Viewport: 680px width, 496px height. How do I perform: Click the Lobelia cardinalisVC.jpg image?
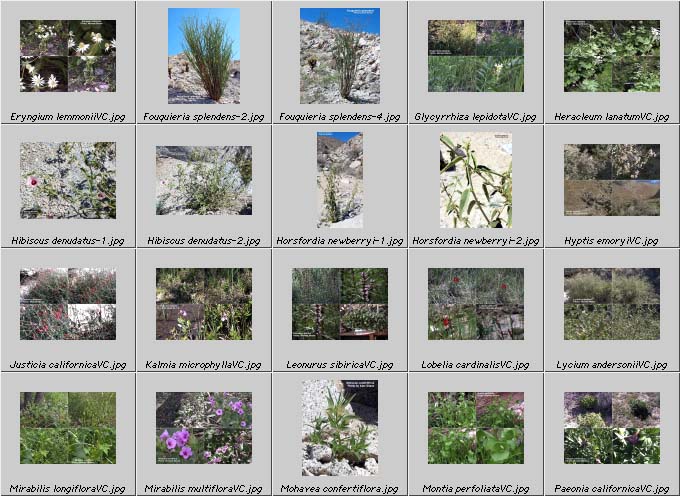pos(476,304)
